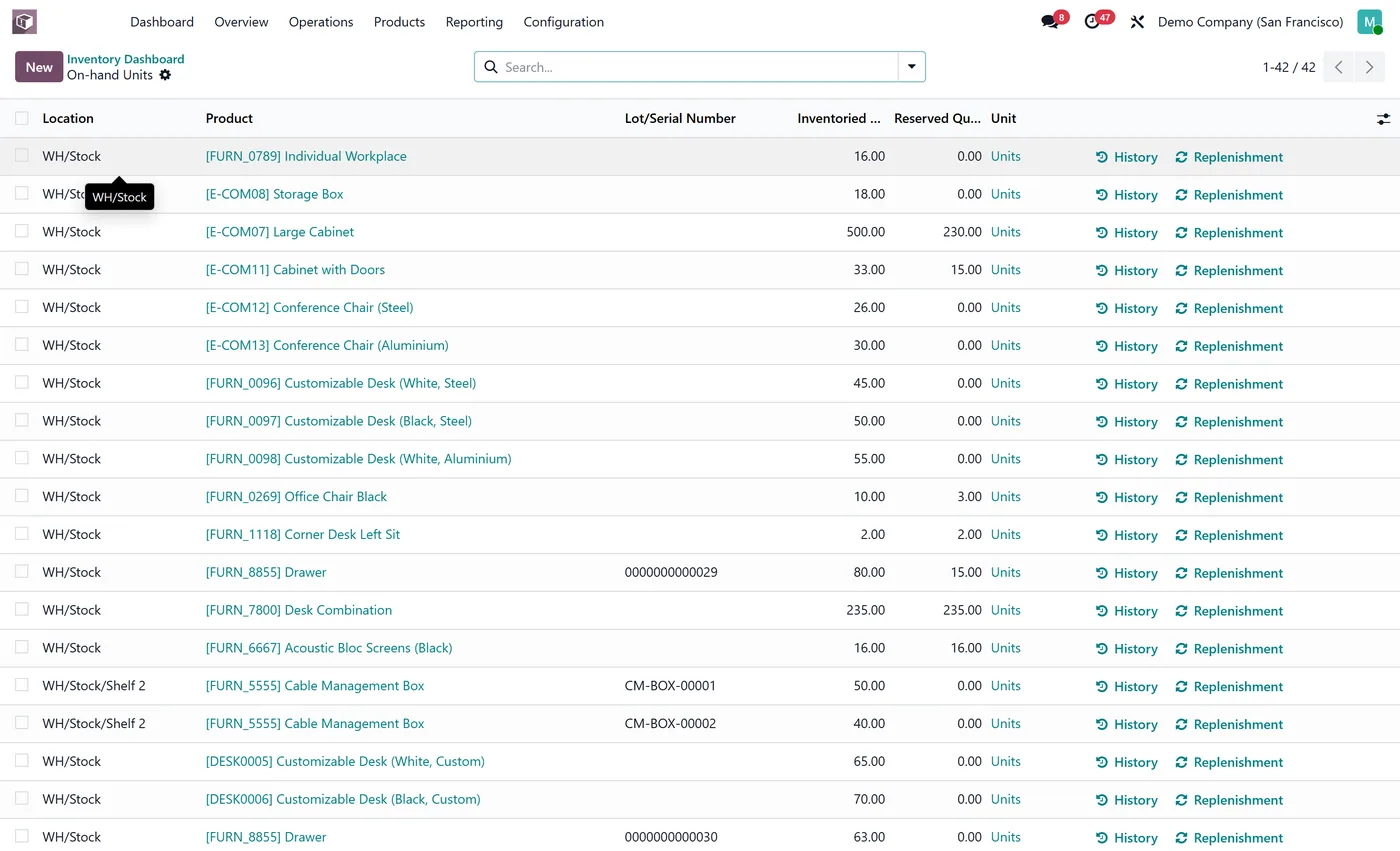Click the first WH/Stock/Shelf 2 location cell

94,686
